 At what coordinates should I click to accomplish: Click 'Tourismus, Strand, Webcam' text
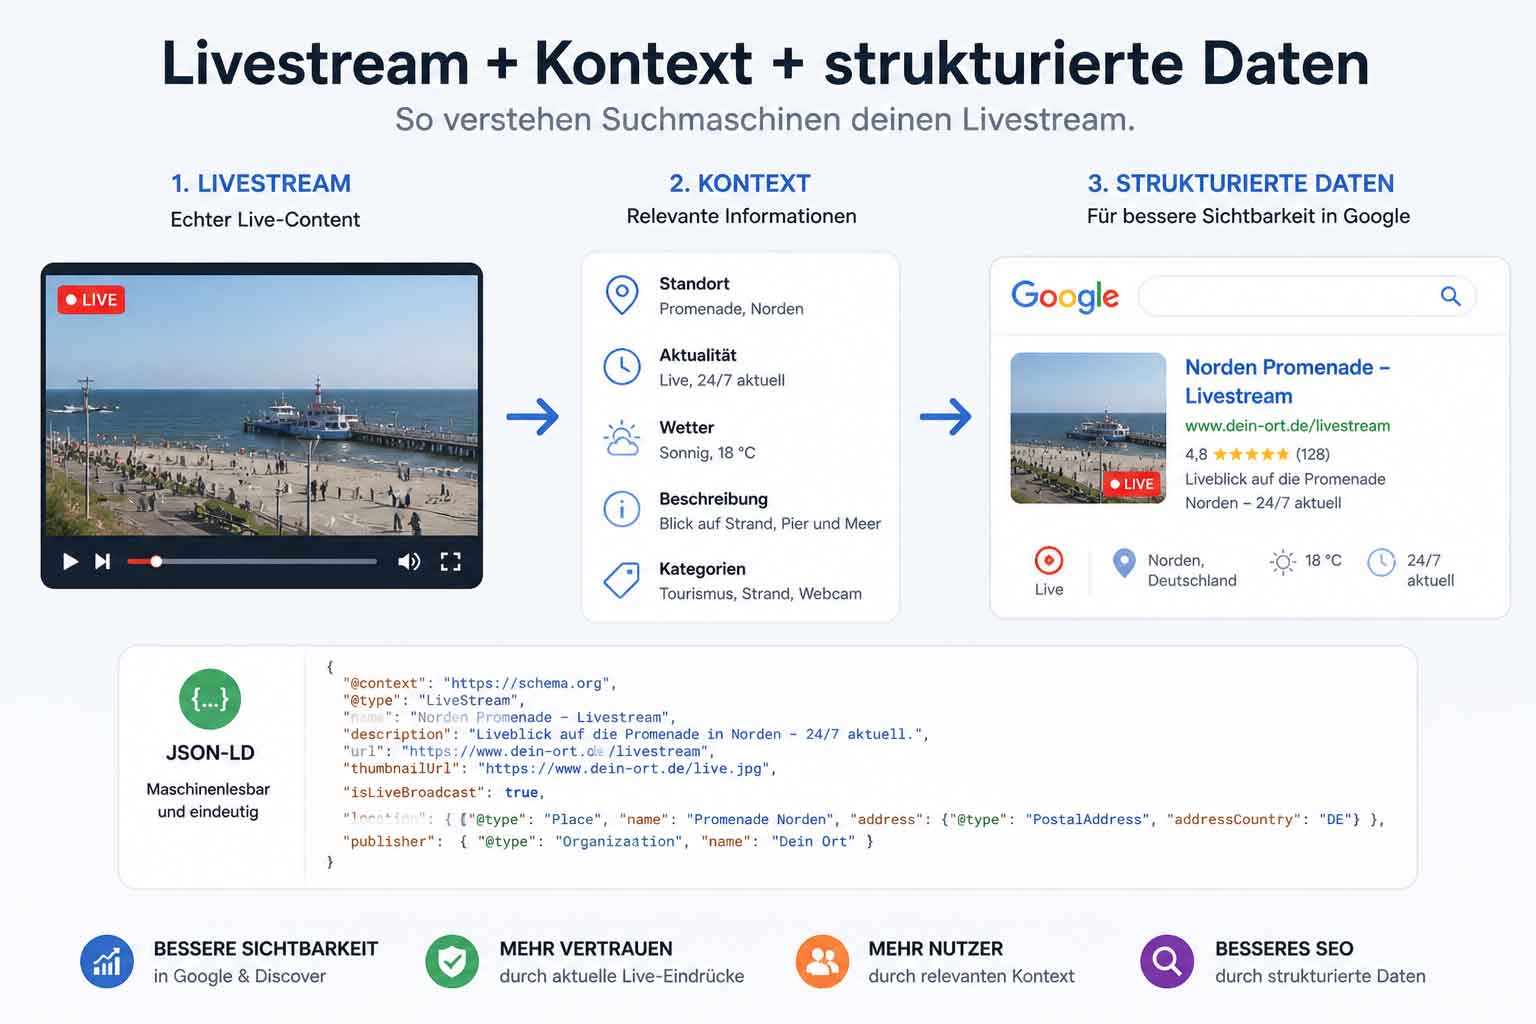[760, 594]
